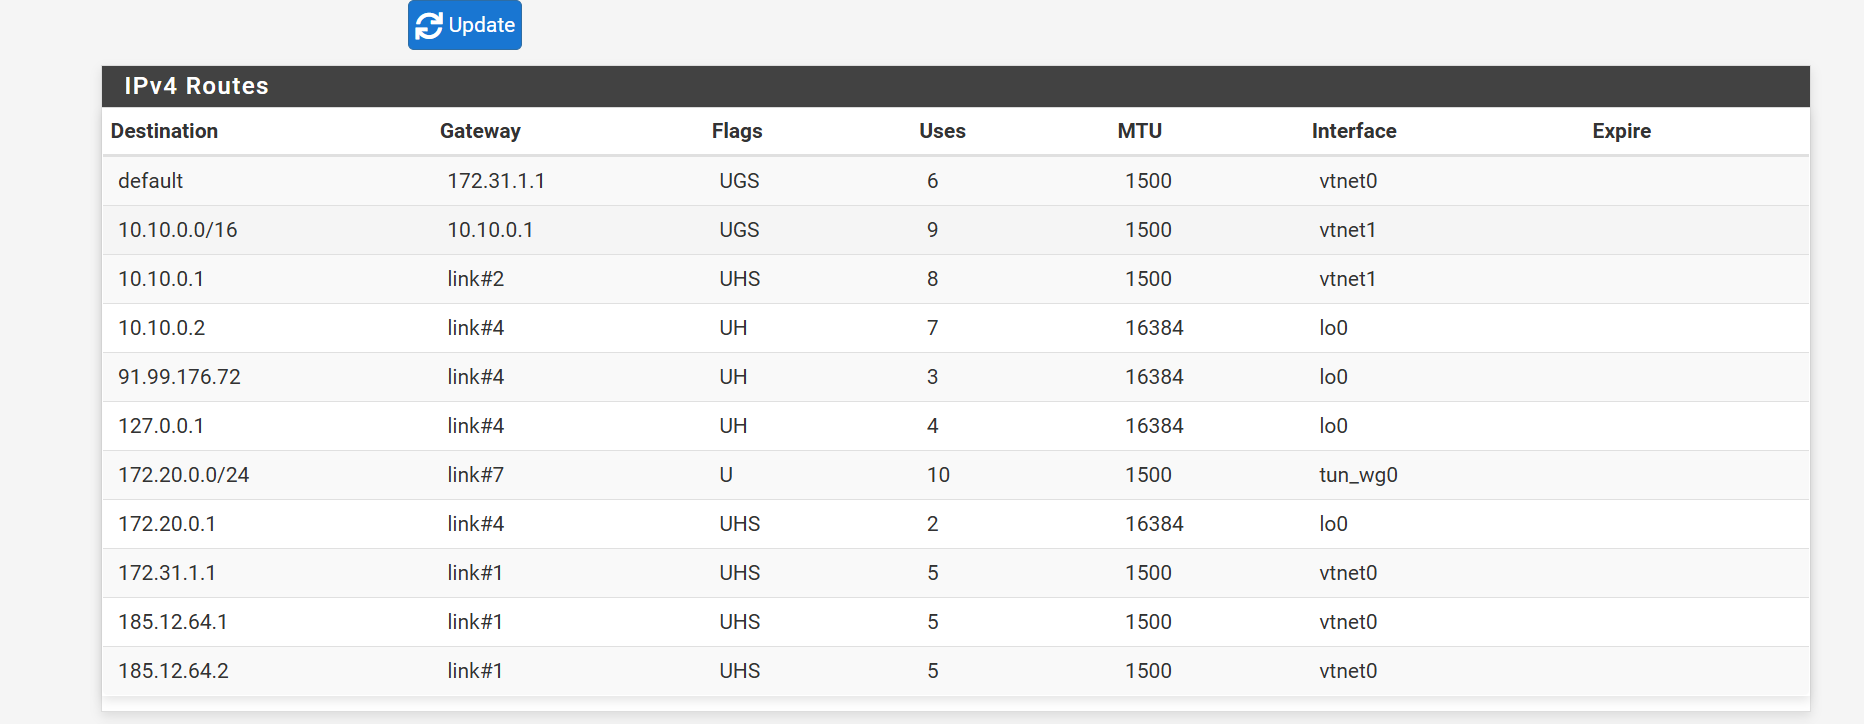Click the Interface column header
Viewport: 1864px width, 724px height.
[x=1354, y=131]
